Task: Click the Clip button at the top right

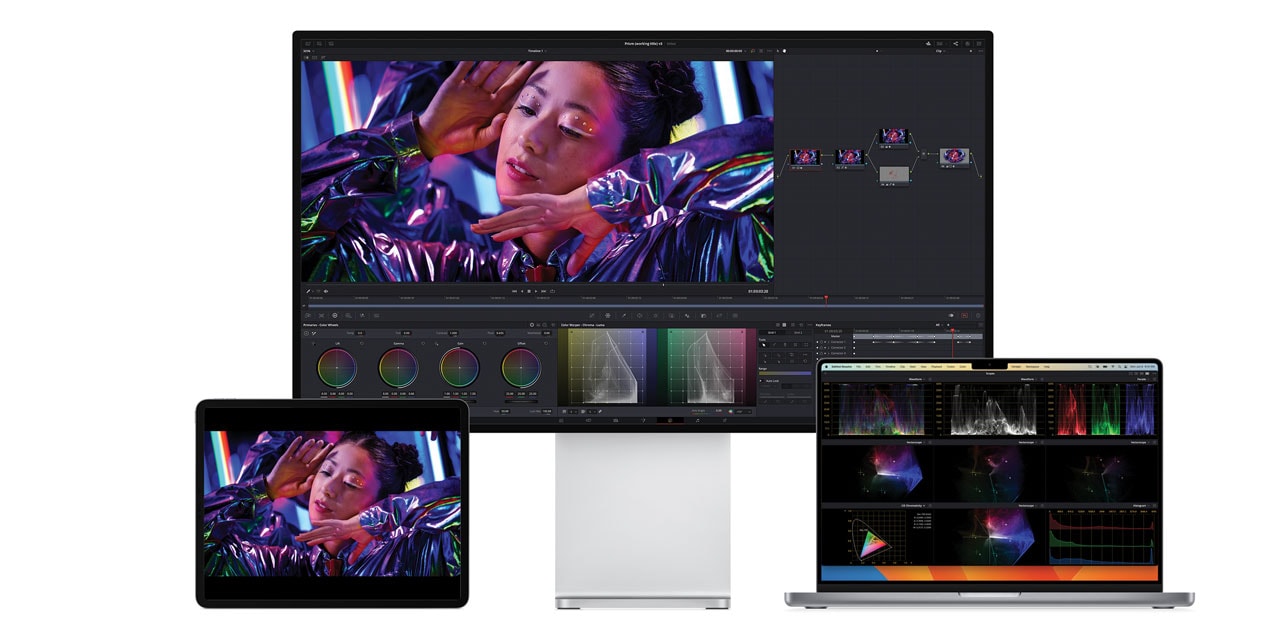Action: (941, 51)
